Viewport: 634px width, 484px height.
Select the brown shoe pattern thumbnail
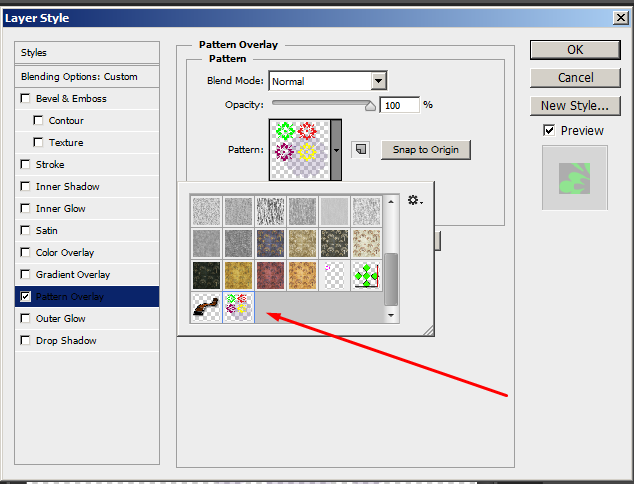tap(206, 307)
